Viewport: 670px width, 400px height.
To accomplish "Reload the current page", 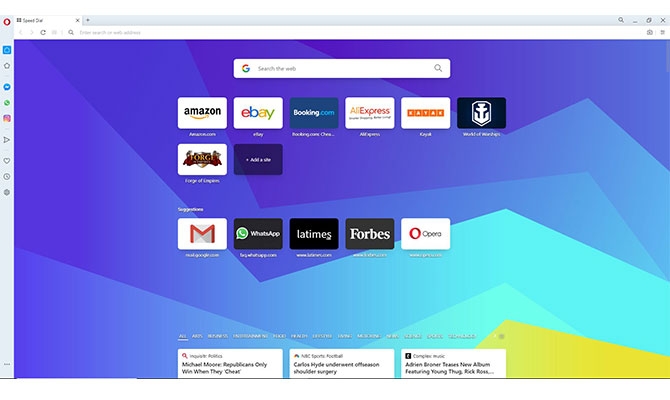I will click(43, 32).
